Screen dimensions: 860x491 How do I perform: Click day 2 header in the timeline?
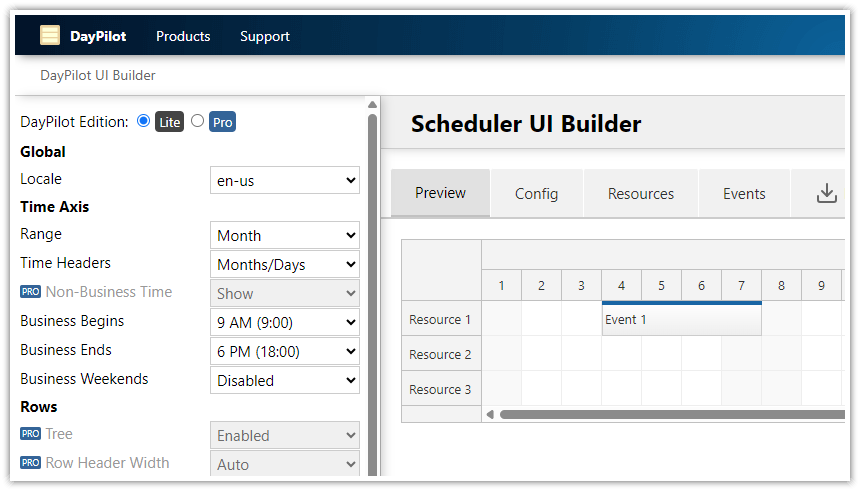(x=541, y=285)
